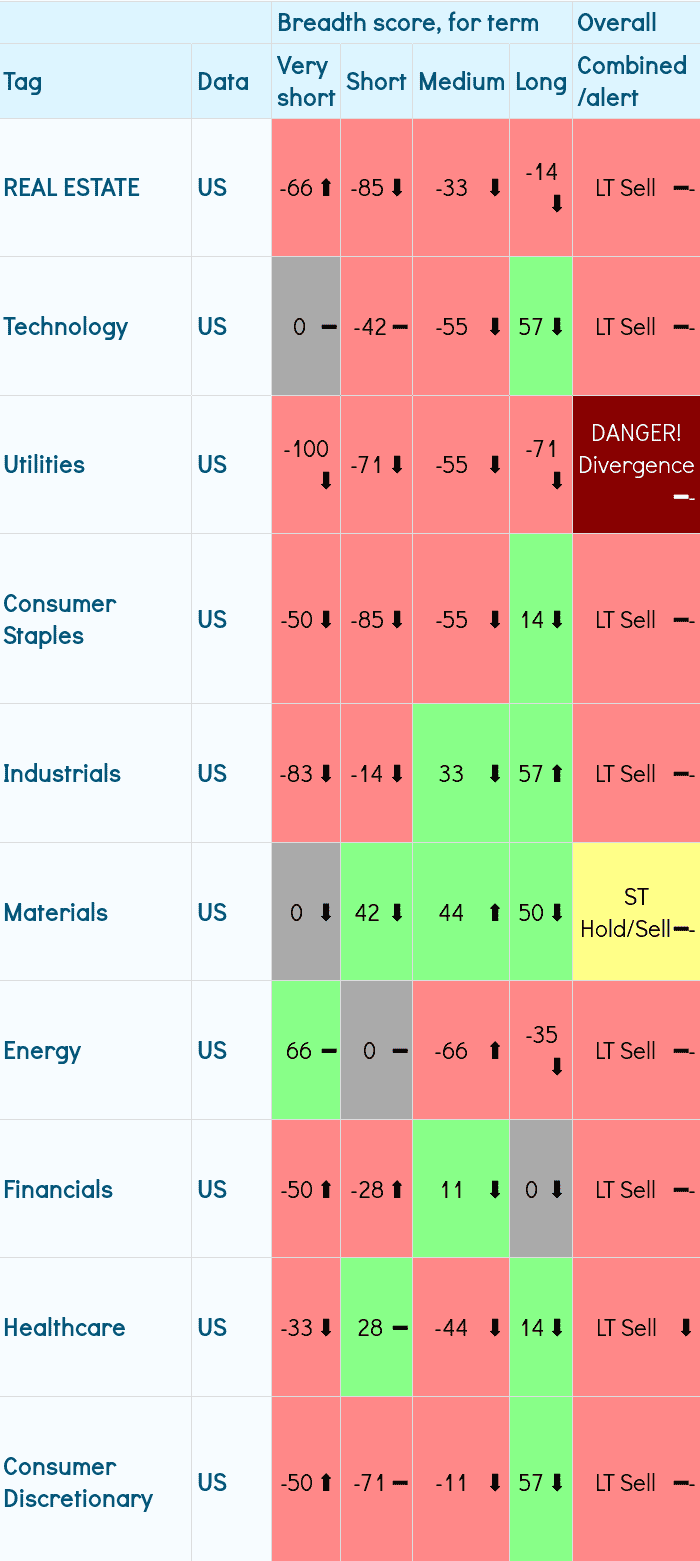Select the Medium column header
The height and width of the screenshot is (1561, 700).
pos(461,81)
